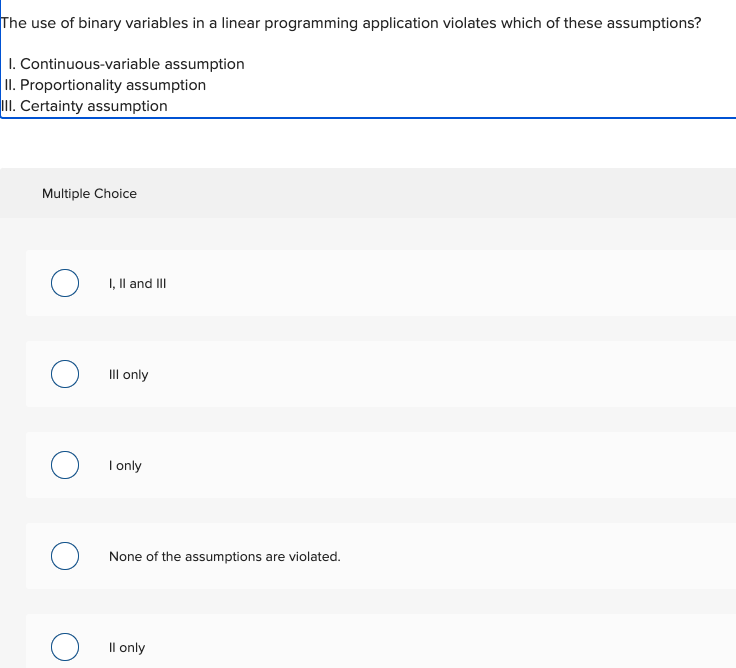
Task: Select the radio button for I, II and III
Action: click(65, 283)
